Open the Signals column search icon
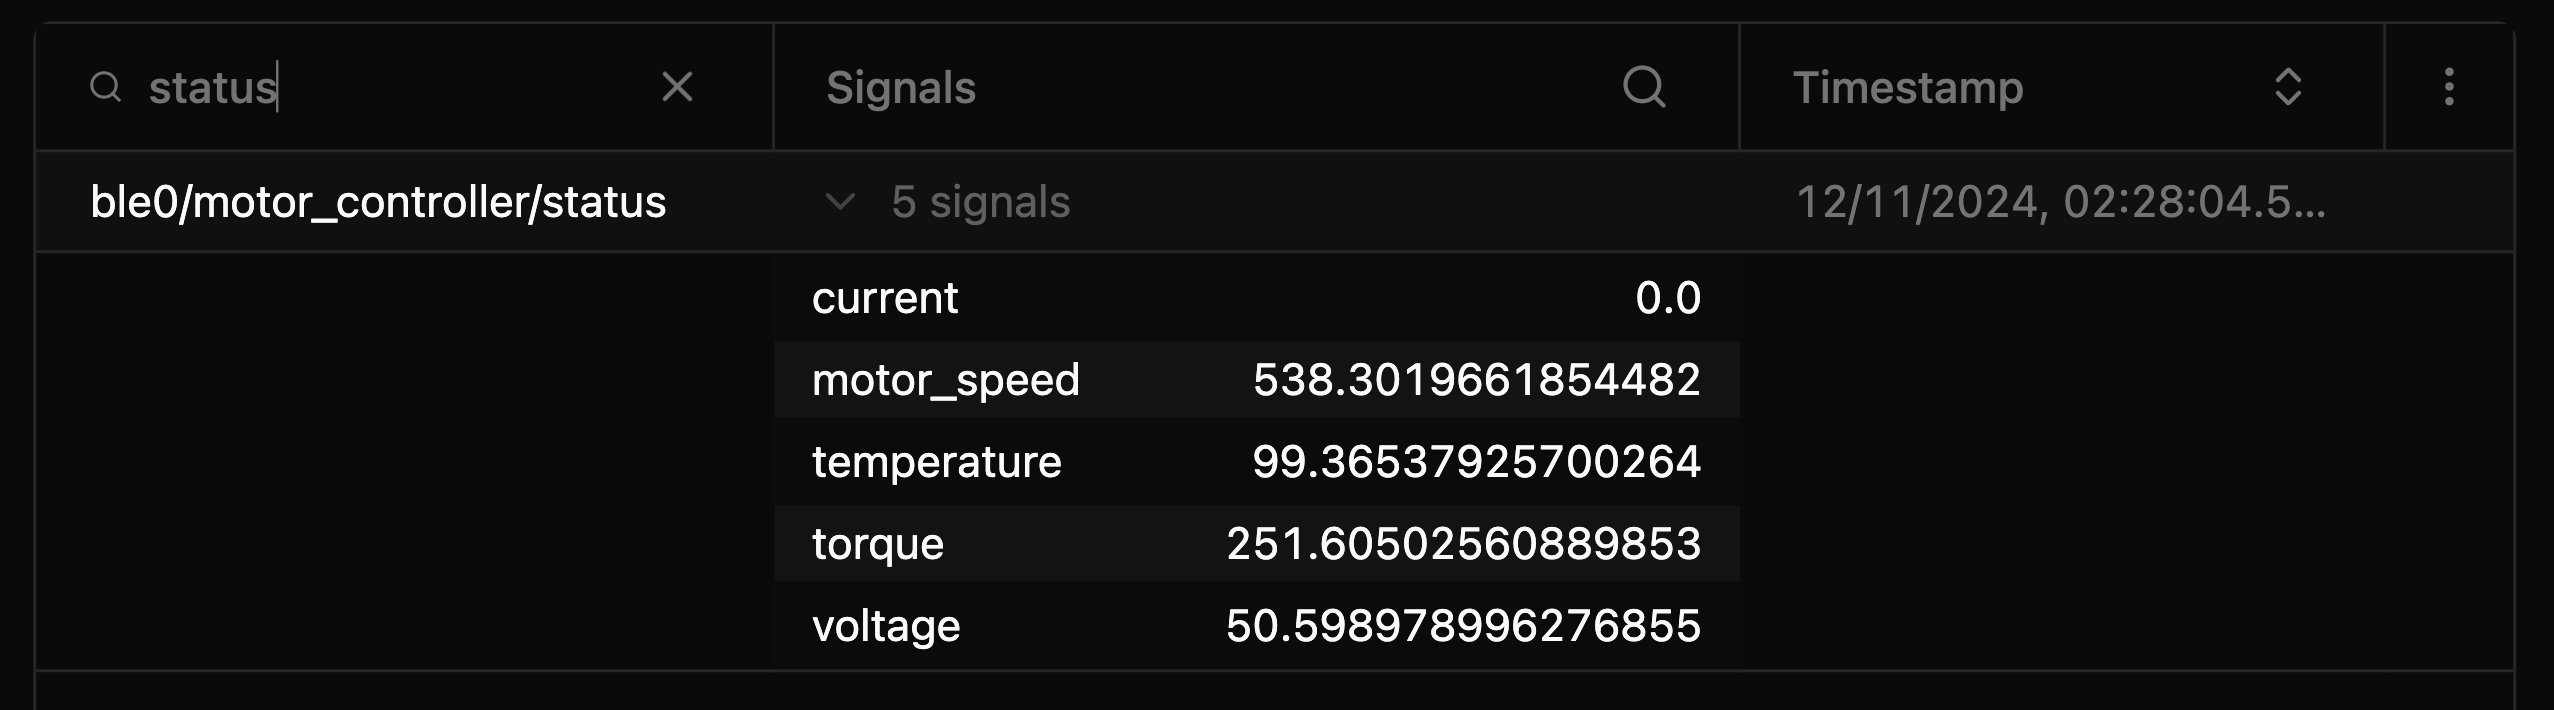The height and width of the screenshot is (710, 2554). click(x=1646, y=88)
